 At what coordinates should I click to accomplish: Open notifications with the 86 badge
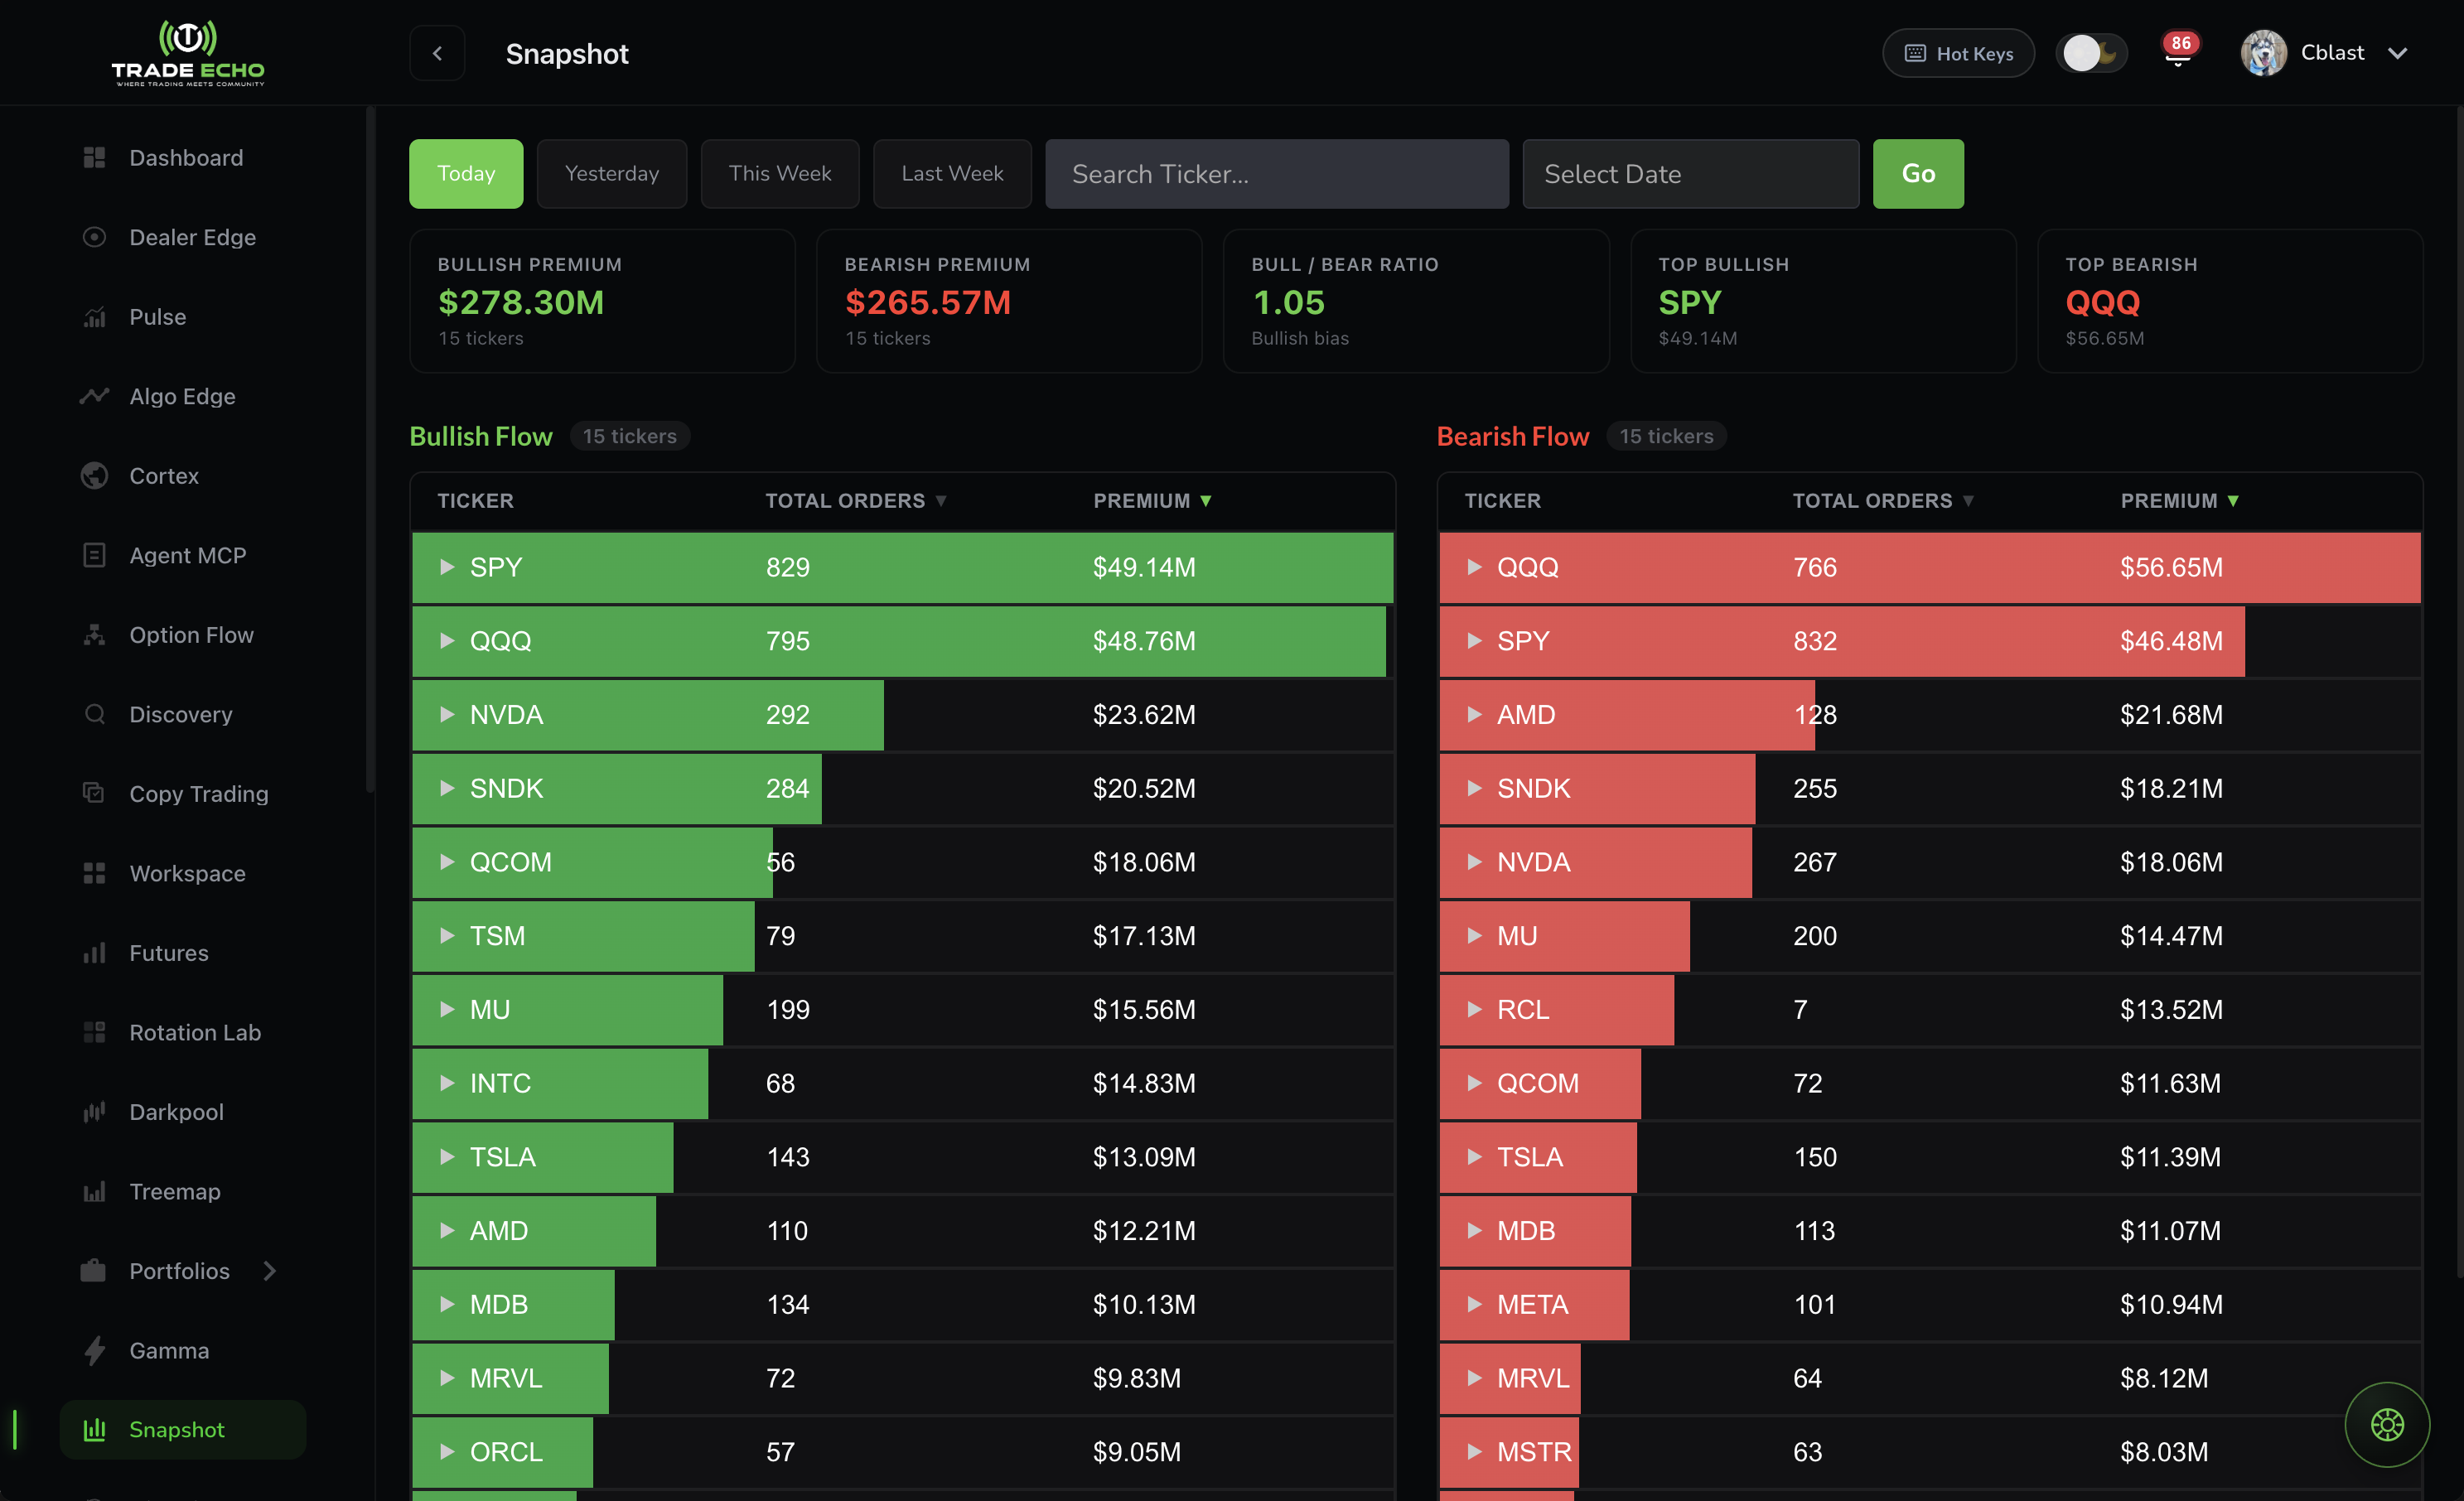[x=2178, y=51]
